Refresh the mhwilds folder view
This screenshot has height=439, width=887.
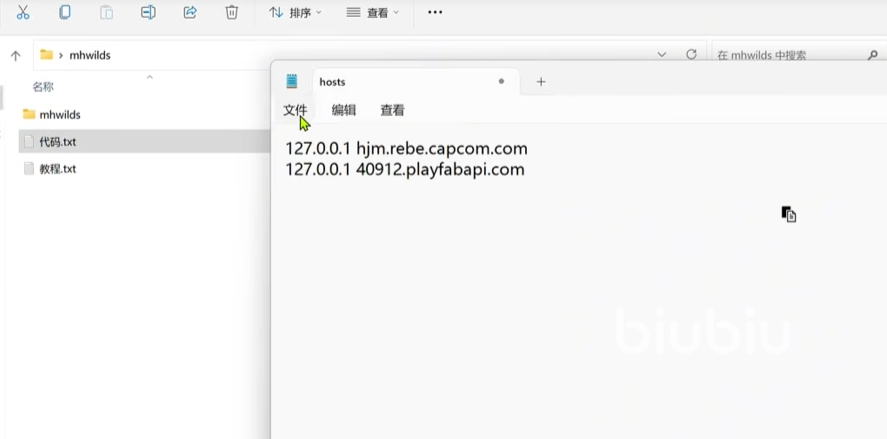pos(691,55)
